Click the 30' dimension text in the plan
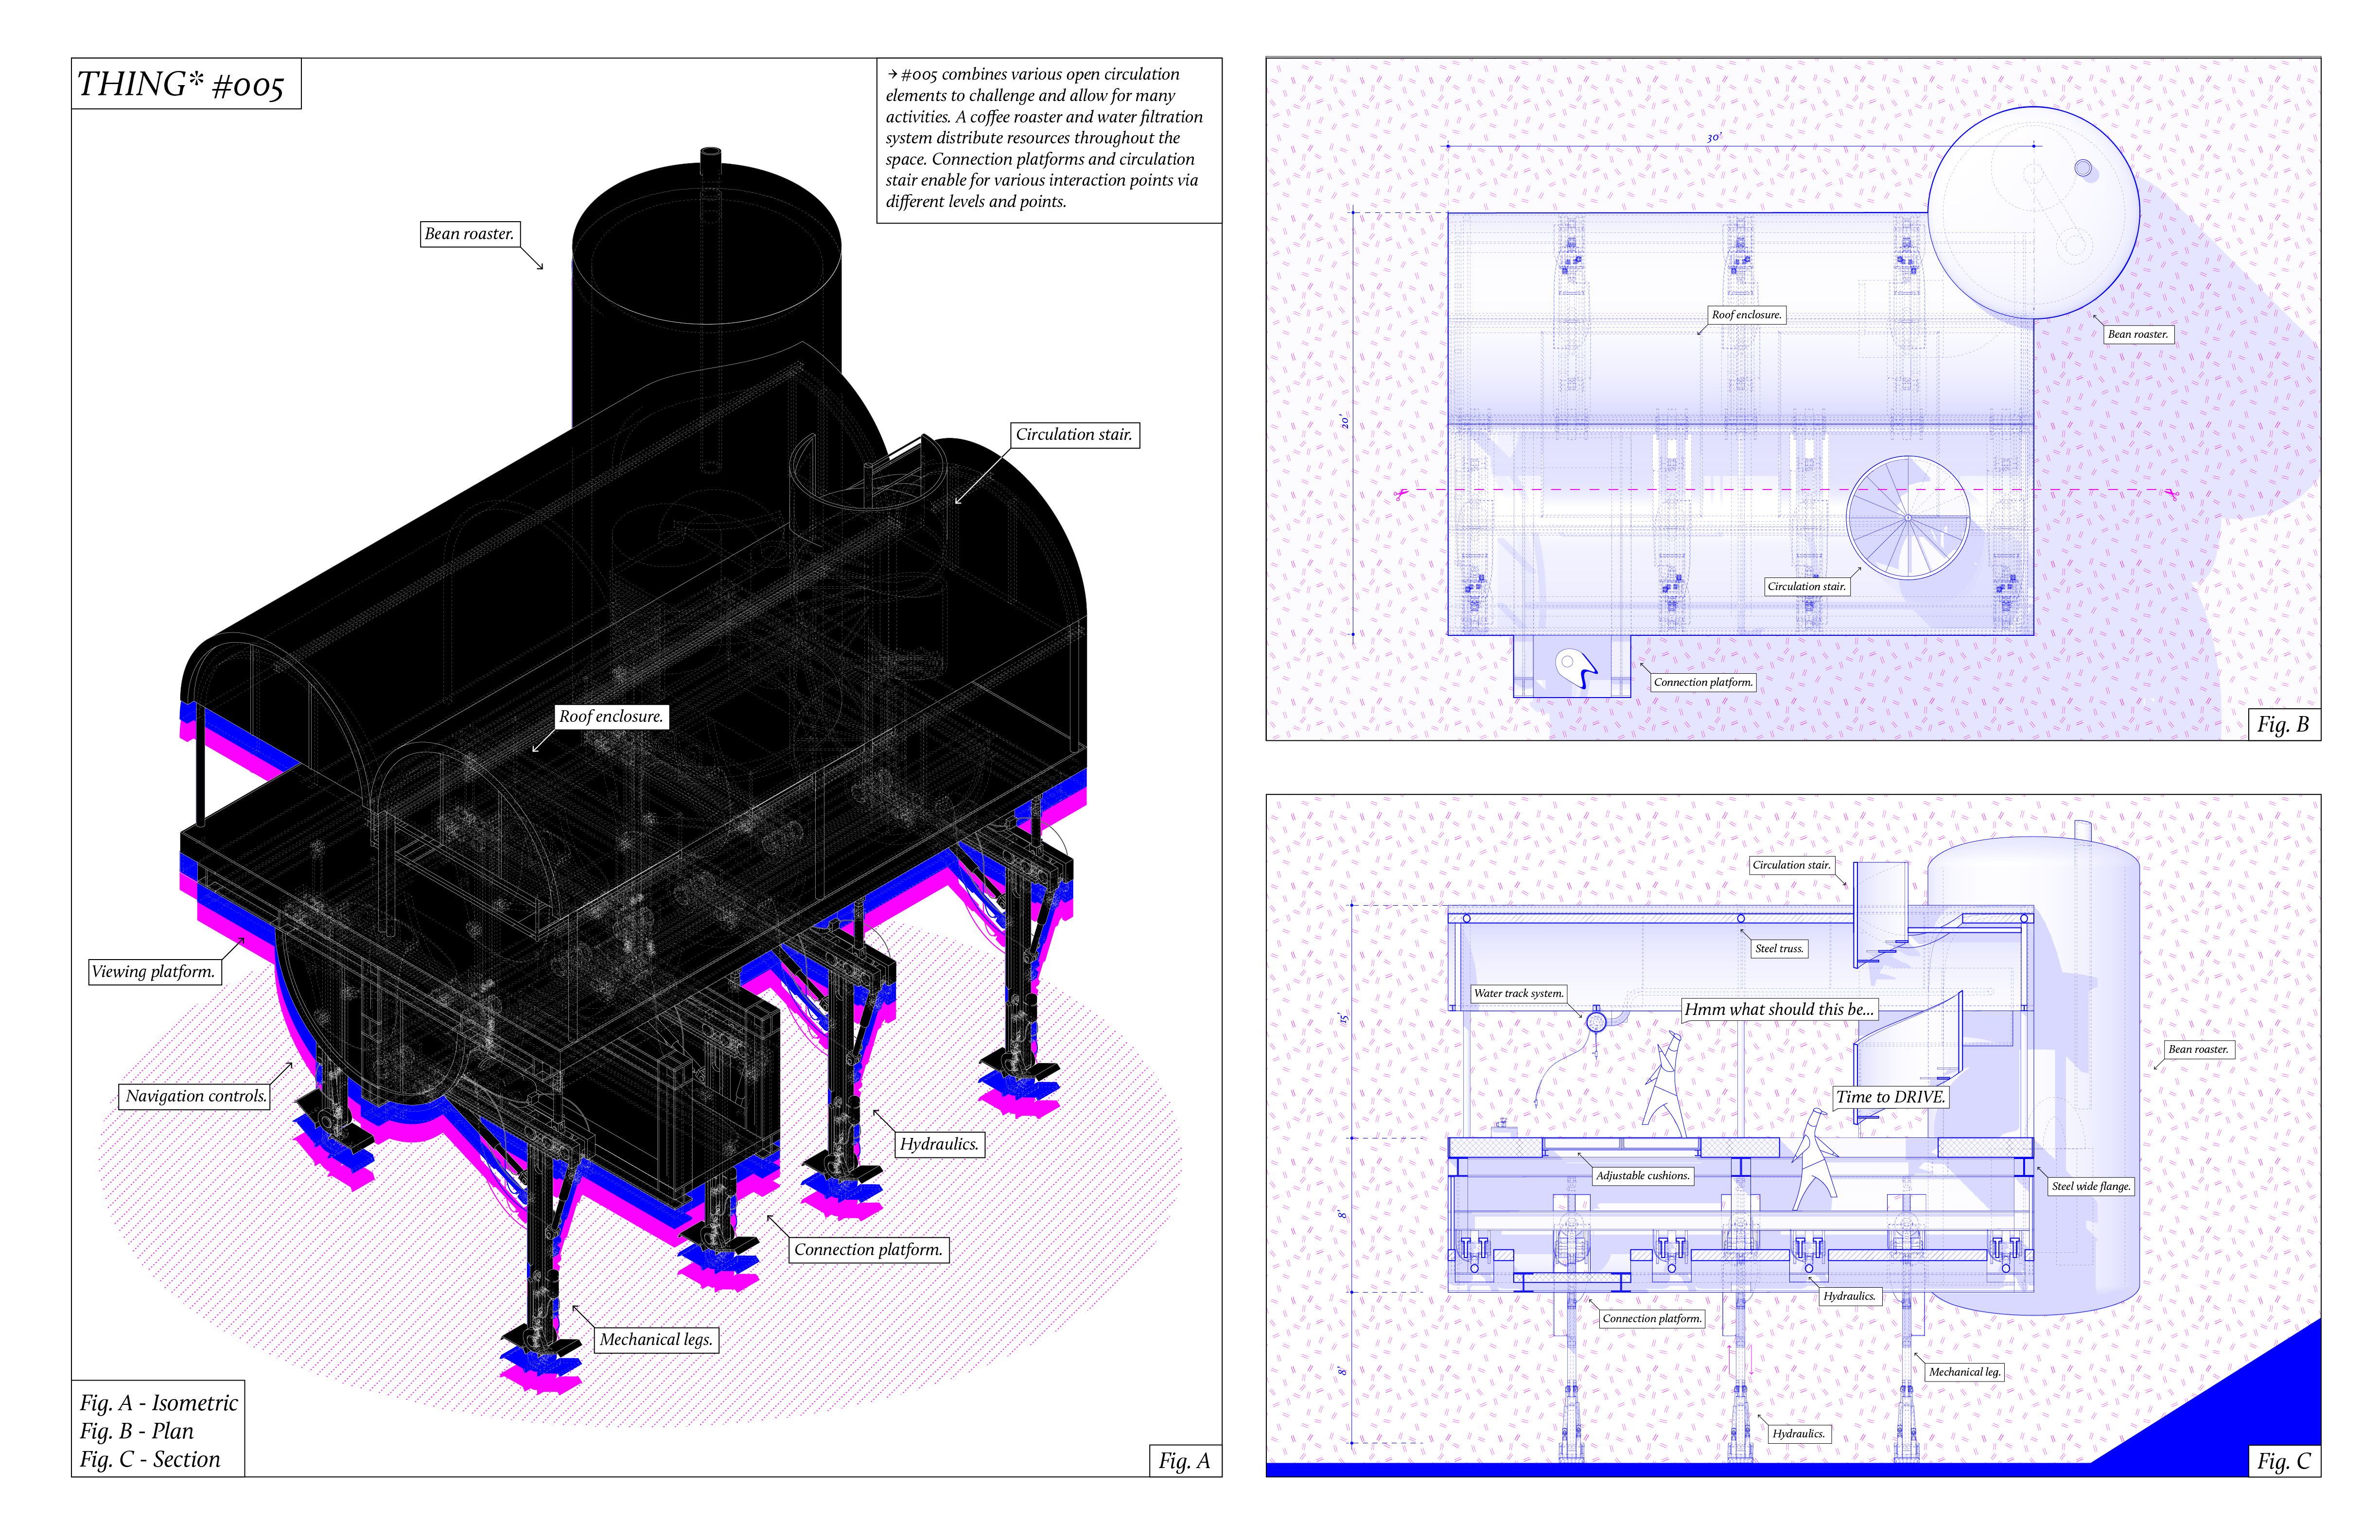 [1714, 138]
